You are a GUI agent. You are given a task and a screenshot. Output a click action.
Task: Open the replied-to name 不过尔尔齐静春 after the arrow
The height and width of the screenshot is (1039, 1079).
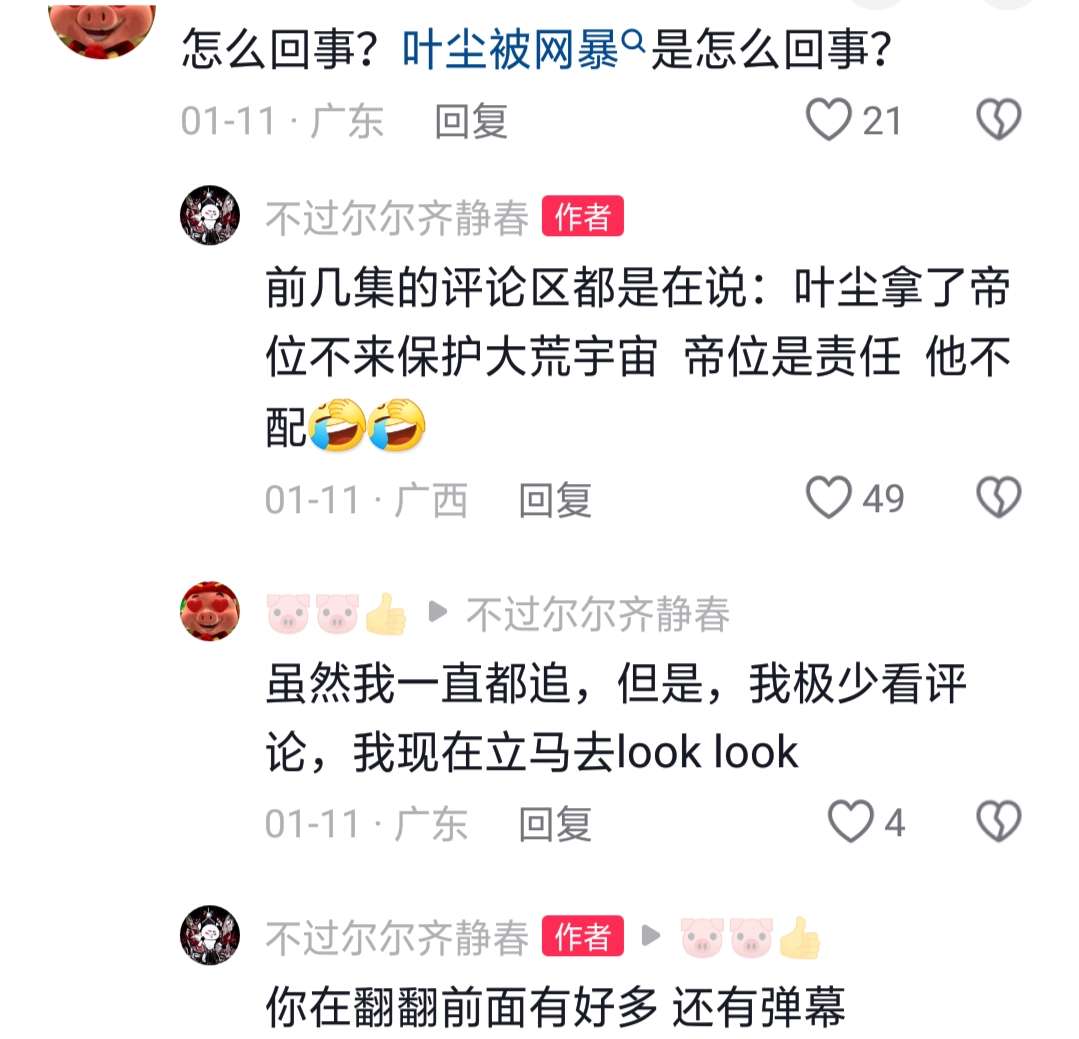point(597,613)
